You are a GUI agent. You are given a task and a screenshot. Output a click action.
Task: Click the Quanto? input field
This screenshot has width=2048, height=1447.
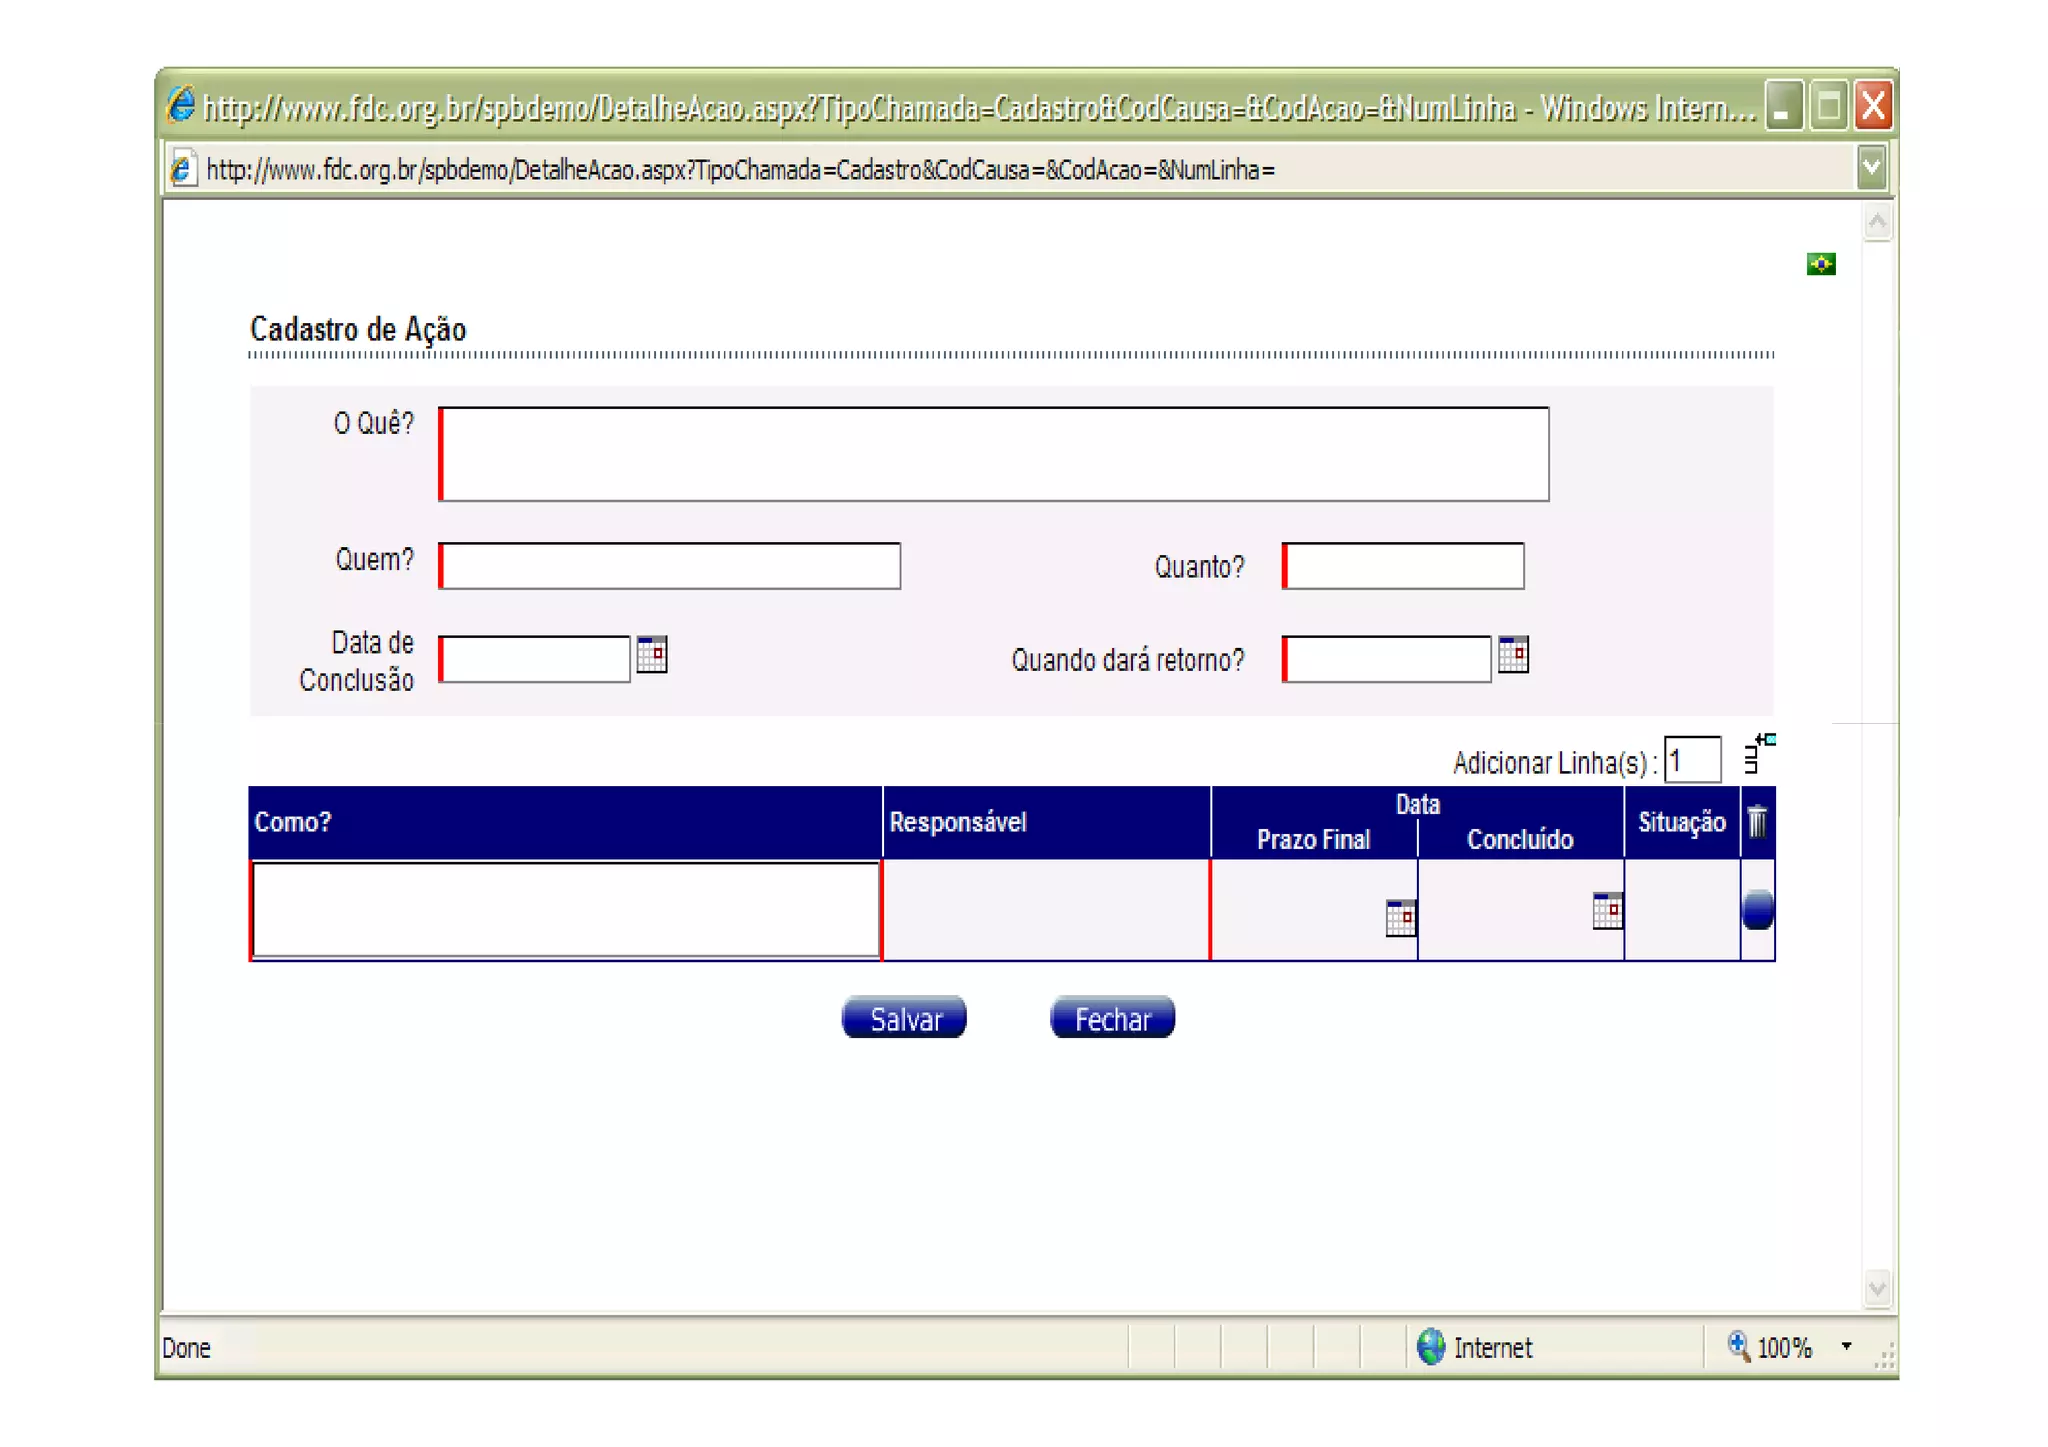point(1403,566)
